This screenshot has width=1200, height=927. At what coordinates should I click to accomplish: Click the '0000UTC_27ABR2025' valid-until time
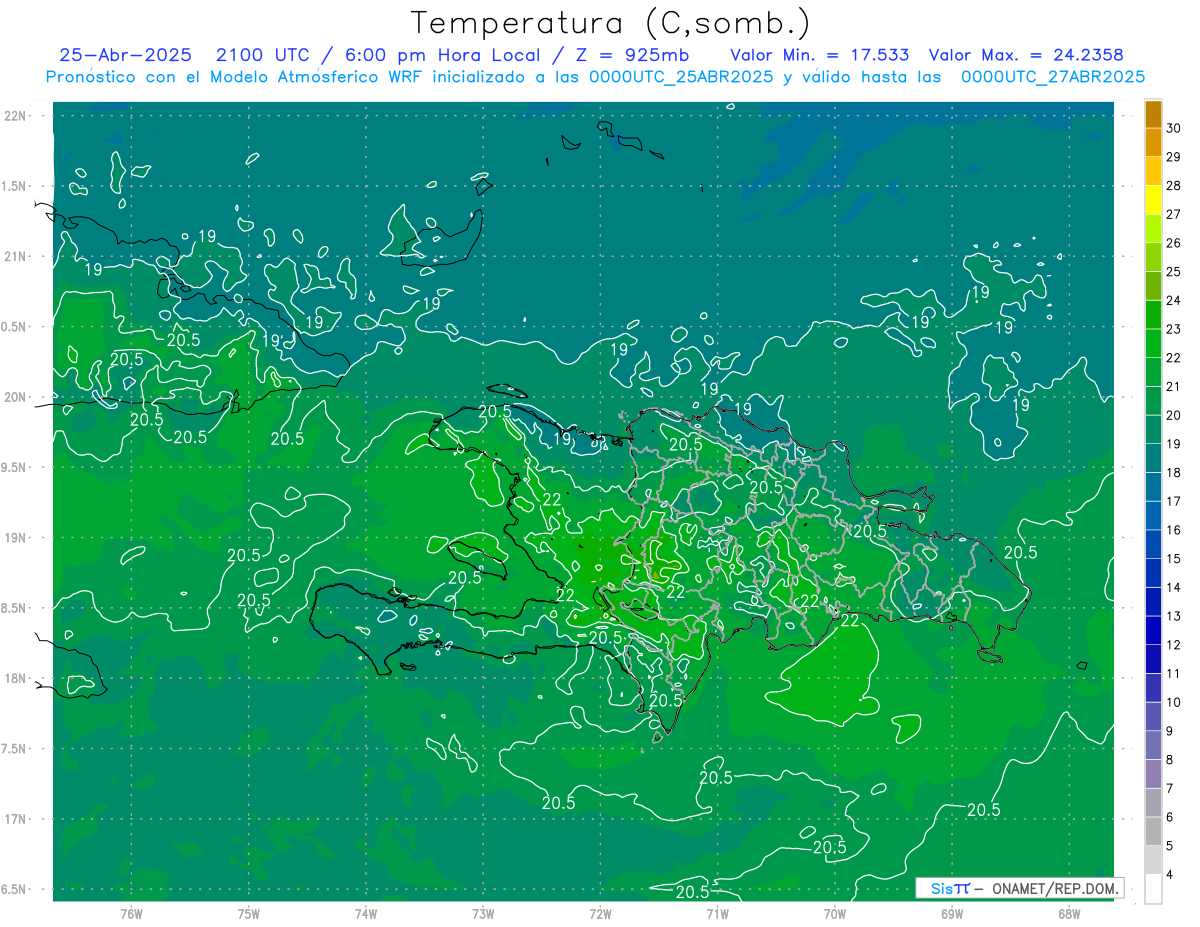click(x=1053, y=77)
